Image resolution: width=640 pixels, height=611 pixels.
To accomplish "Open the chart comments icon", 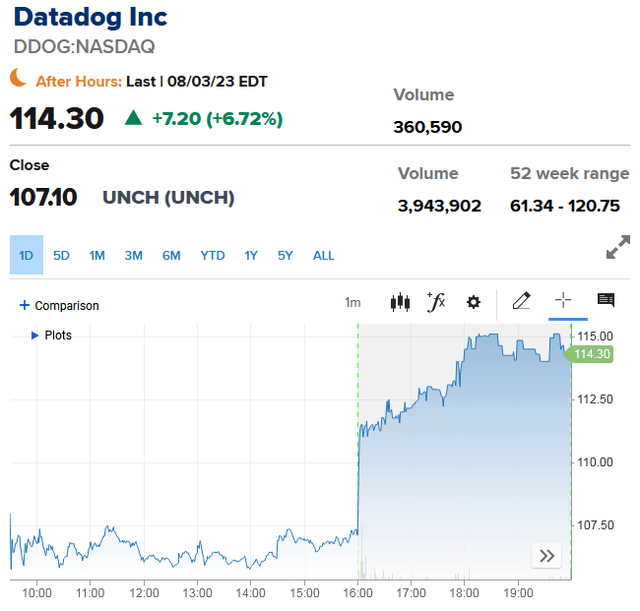I will [605, 301].
